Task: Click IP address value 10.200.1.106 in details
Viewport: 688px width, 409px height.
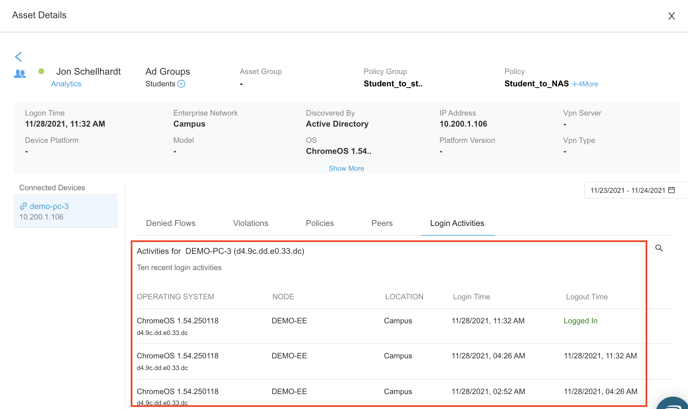Action: point(463,124)
